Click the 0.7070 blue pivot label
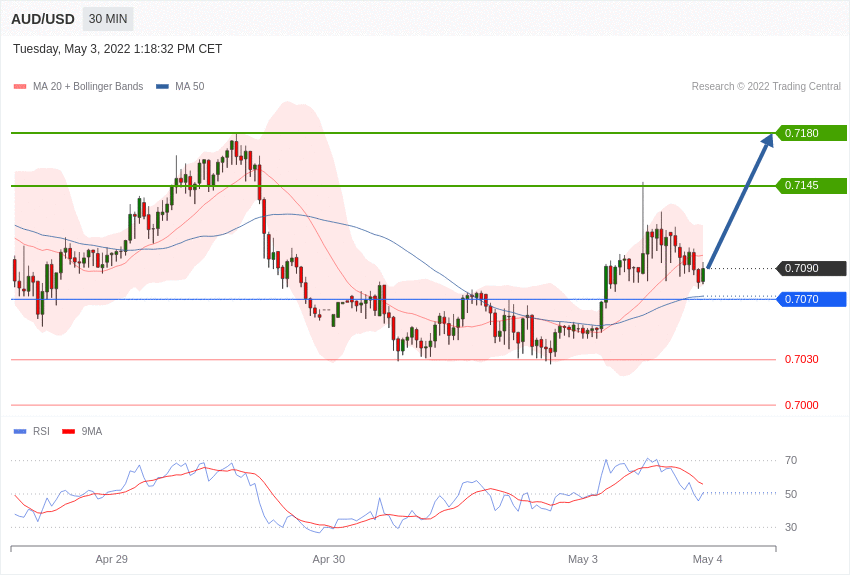This screenshot has height=576, width=850. pyautogui.click(x=812, y=299)
